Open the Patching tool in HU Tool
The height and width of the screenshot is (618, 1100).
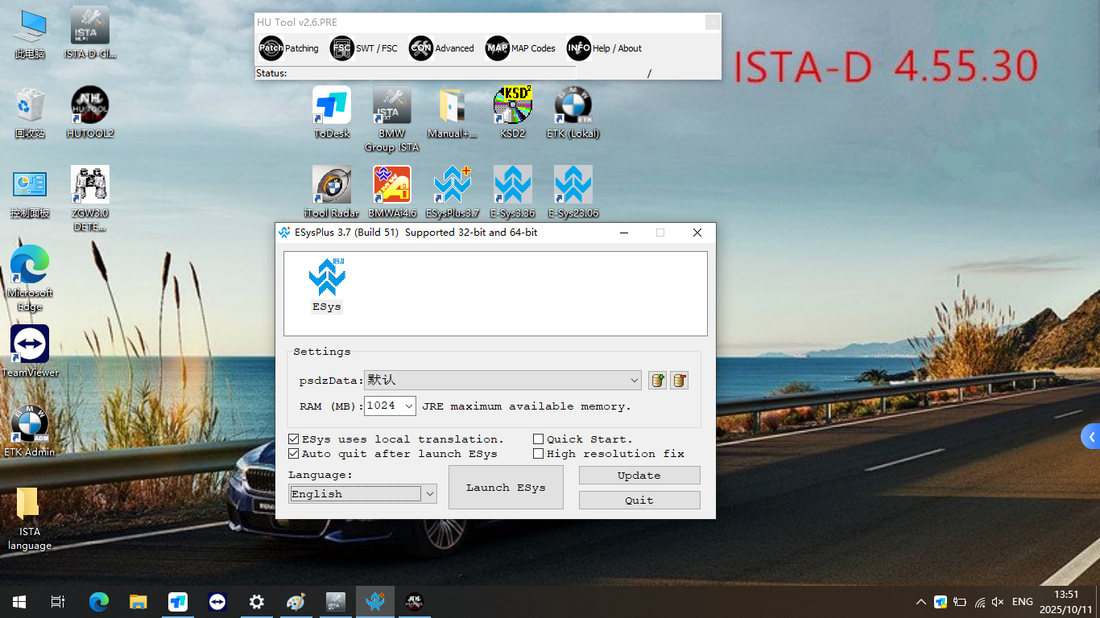pyautogui.click(x=289, y=47)
